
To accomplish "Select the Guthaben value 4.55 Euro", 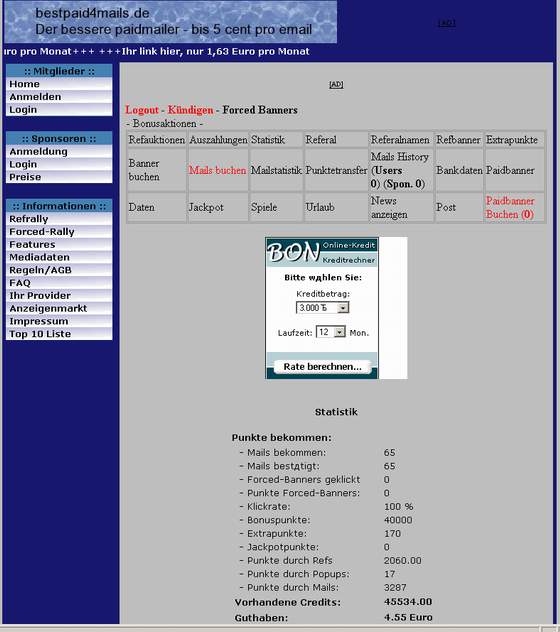I will click(408, 617).
